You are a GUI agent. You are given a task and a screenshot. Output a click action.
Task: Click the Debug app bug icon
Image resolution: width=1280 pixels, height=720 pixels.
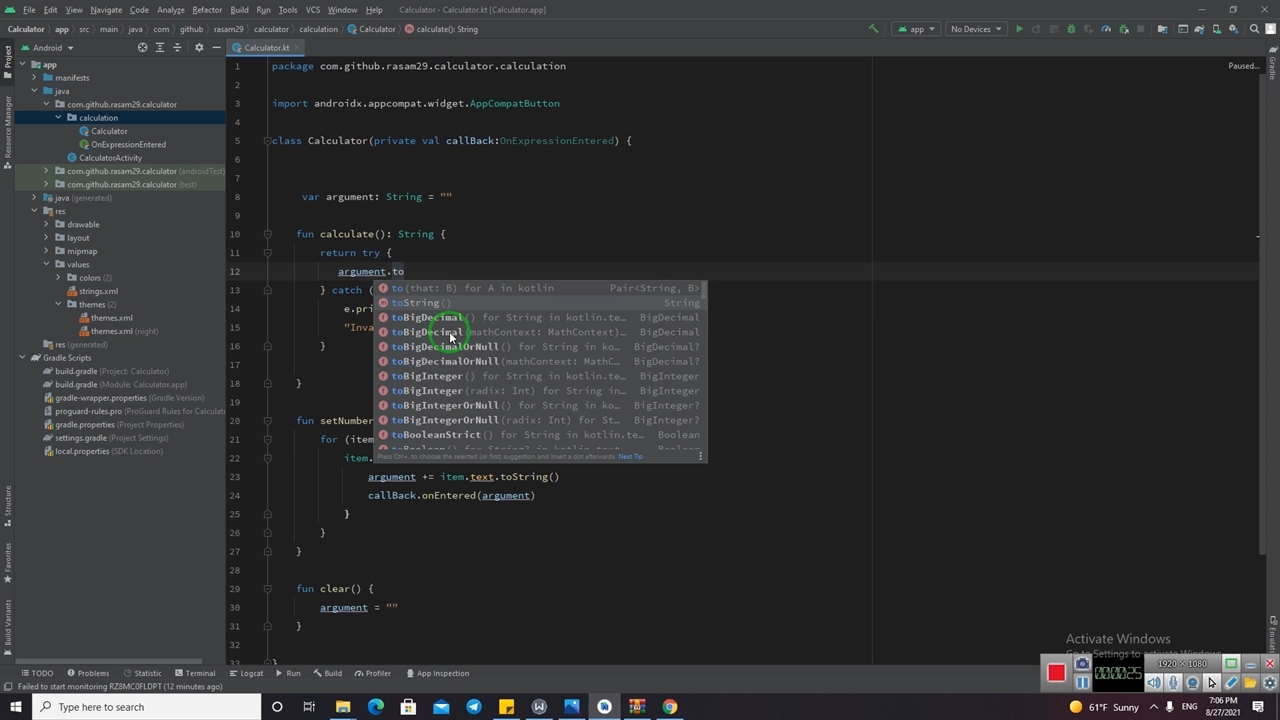pyautogui.click(x=1071, y=29)
